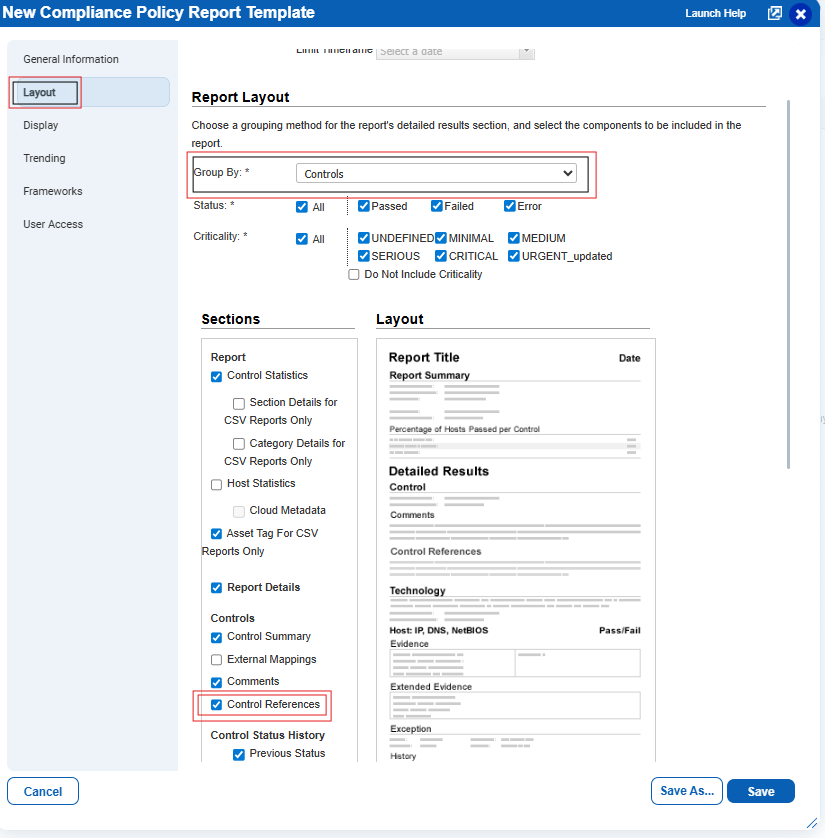This screenshot has height=838, width=825.
Task: Uncheck the Report Details checkbox
Action: point(216,588)
